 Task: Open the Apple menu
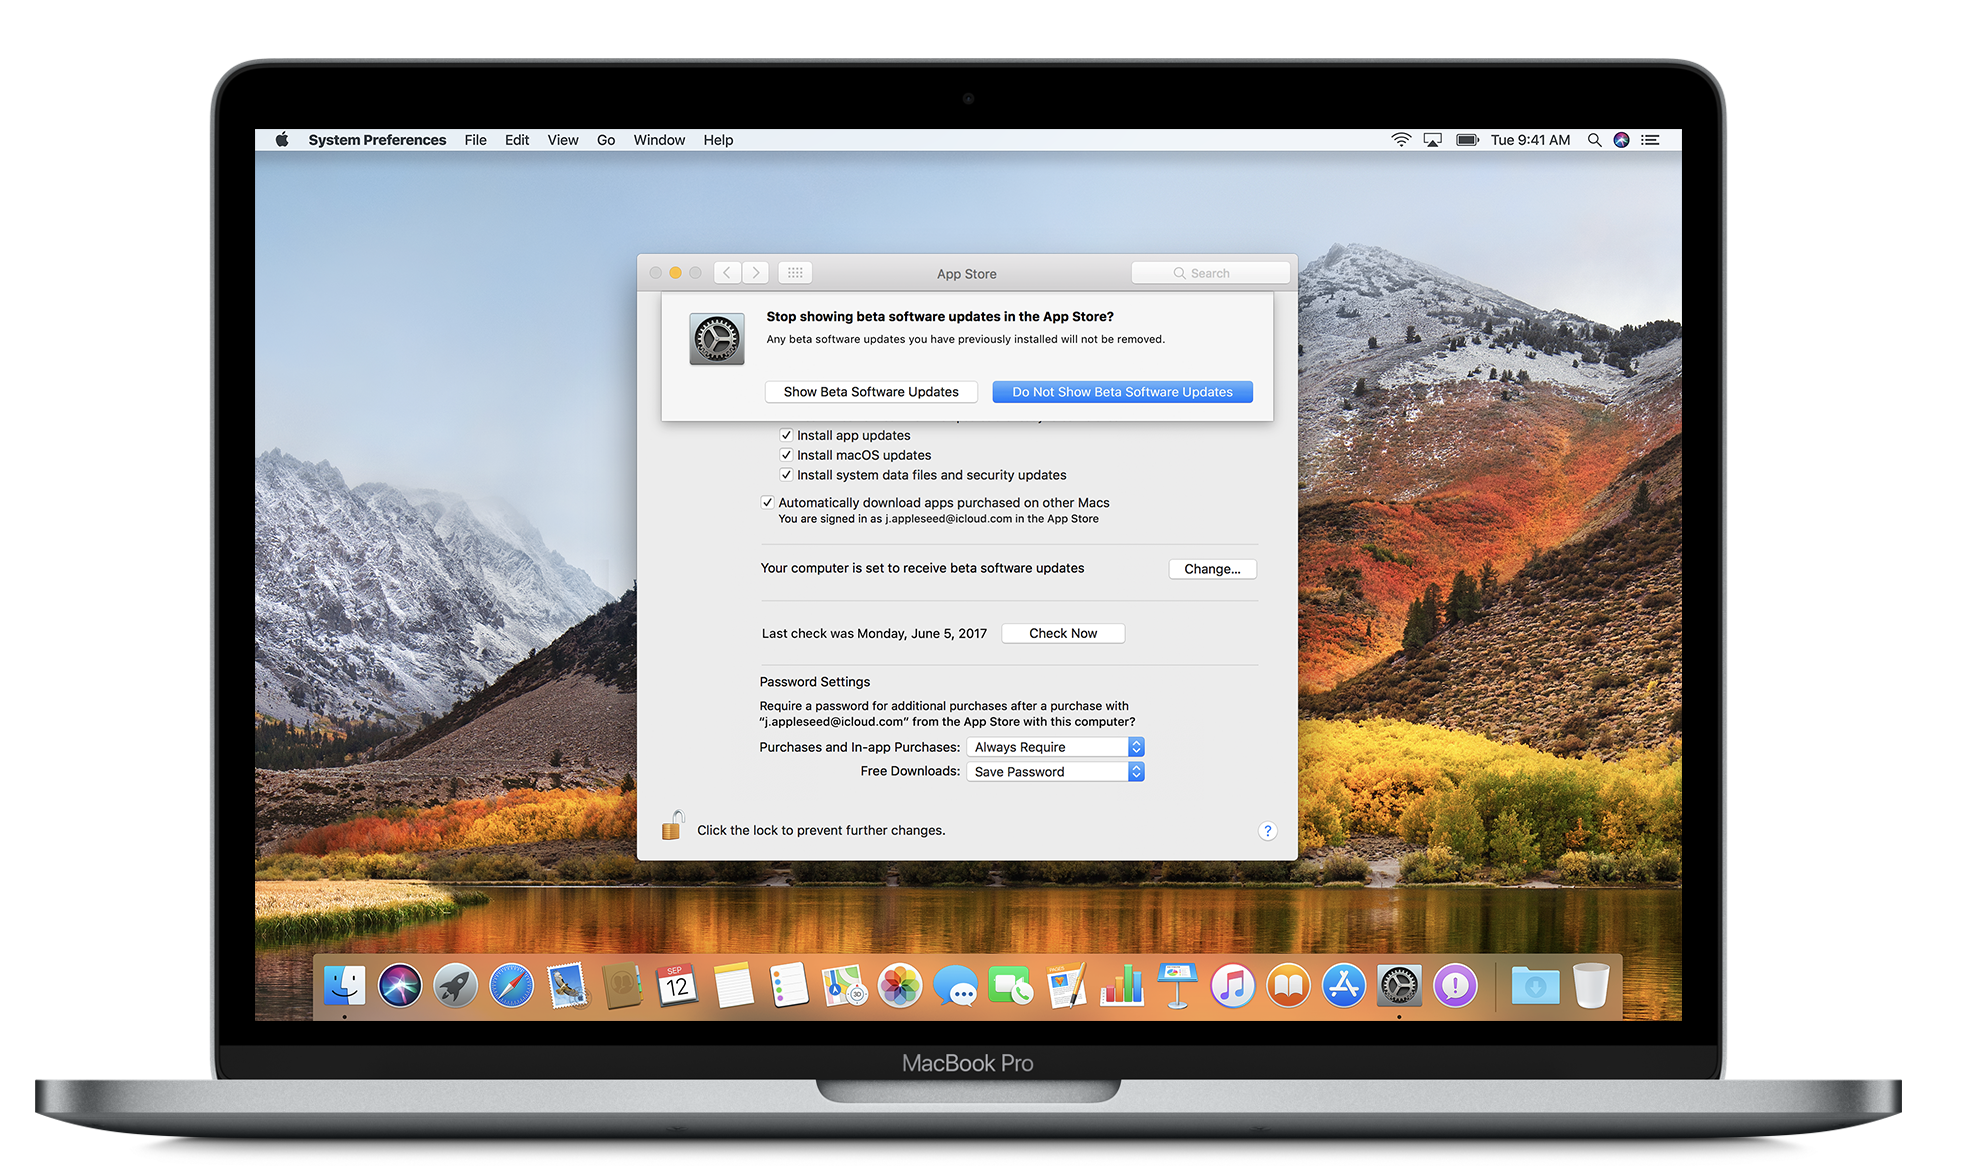point(282,140)
